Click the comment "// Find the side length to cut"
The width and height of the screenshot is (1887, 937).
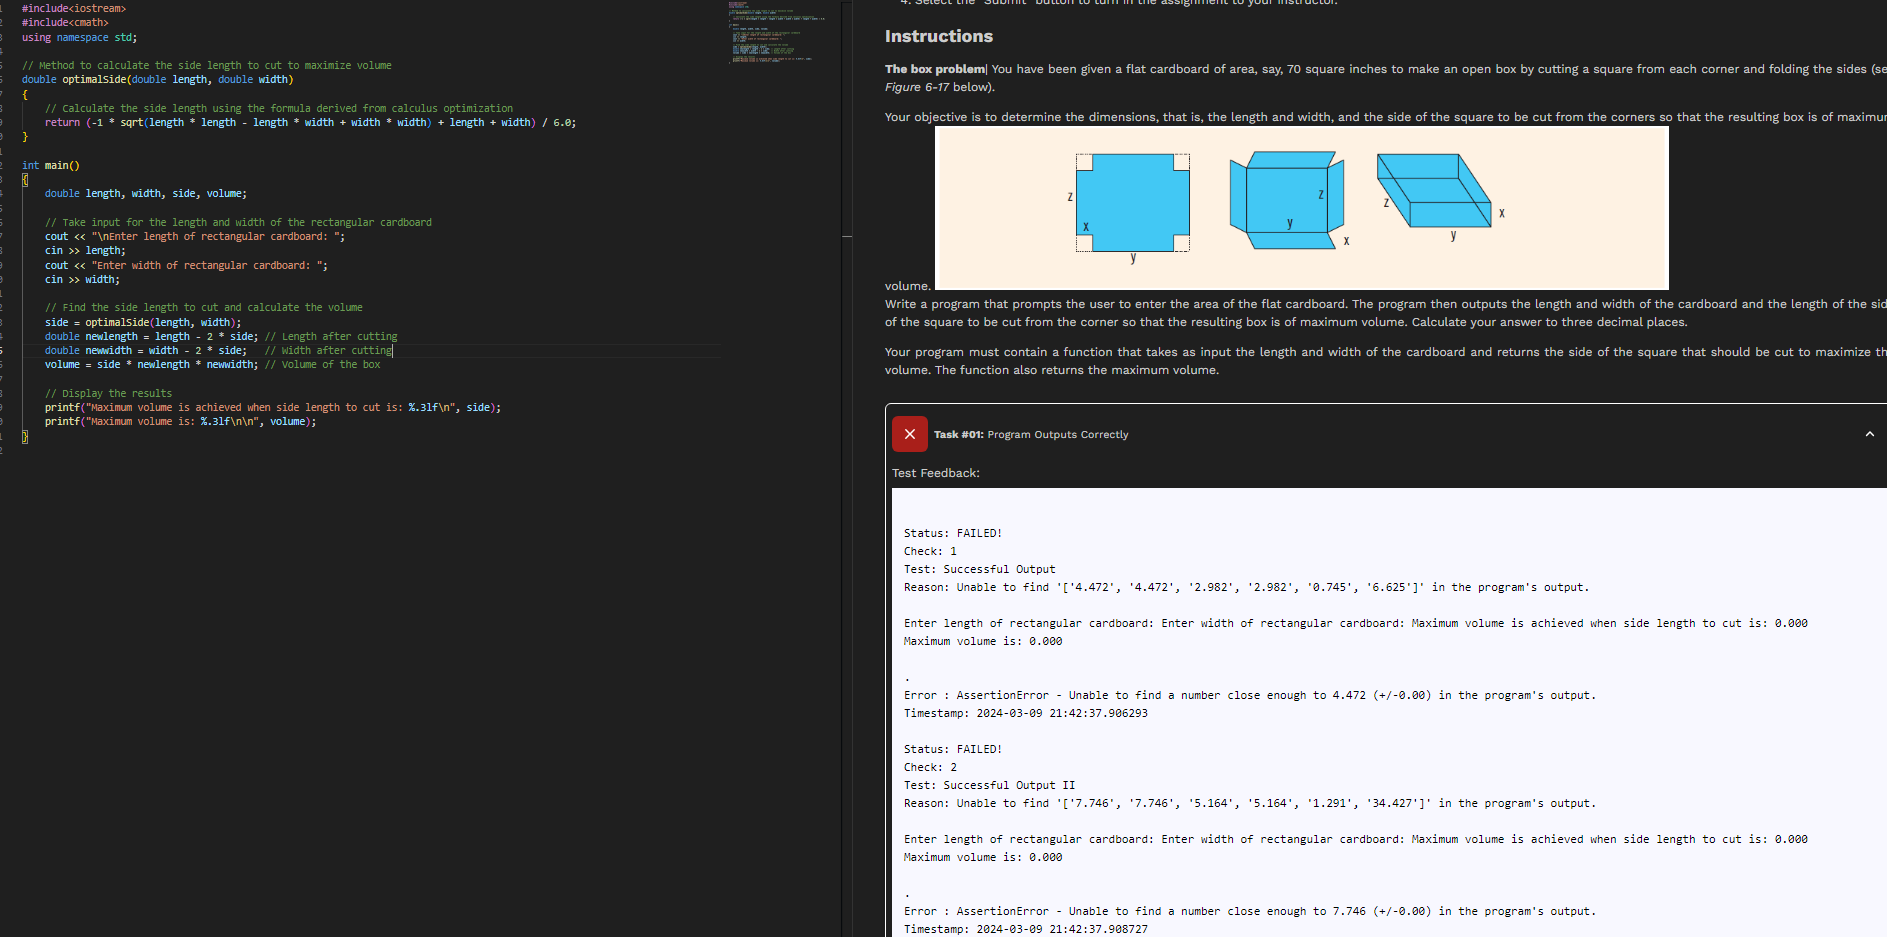(x=204, y=307)
